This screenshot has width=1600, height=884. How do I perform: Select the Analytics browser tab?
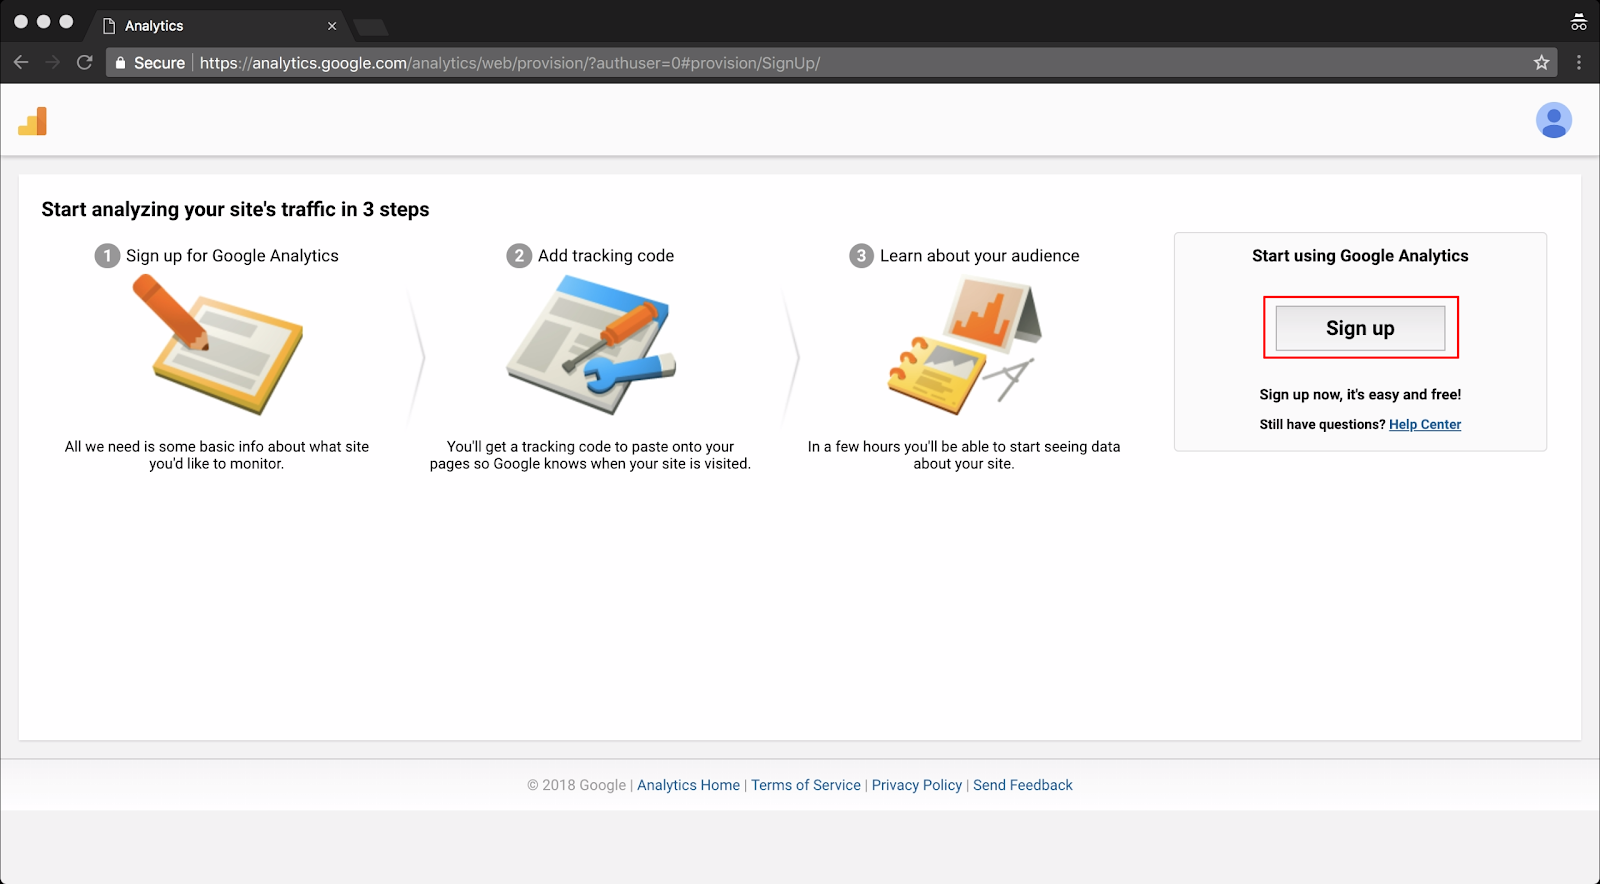click(217, 26)
